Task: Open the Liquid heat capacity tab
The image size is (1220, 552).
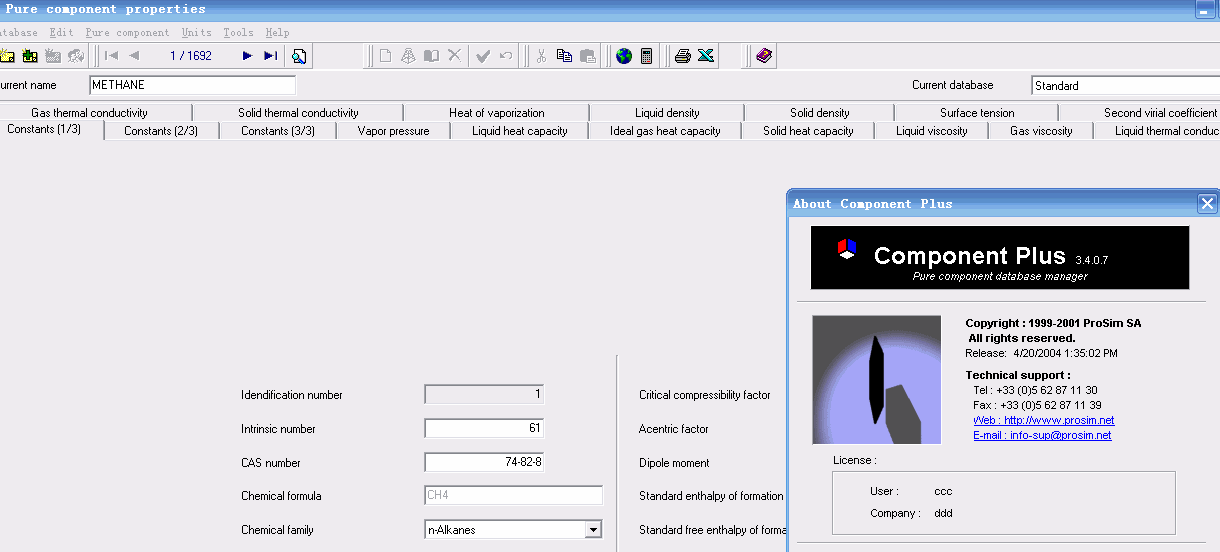Action: 520,131
